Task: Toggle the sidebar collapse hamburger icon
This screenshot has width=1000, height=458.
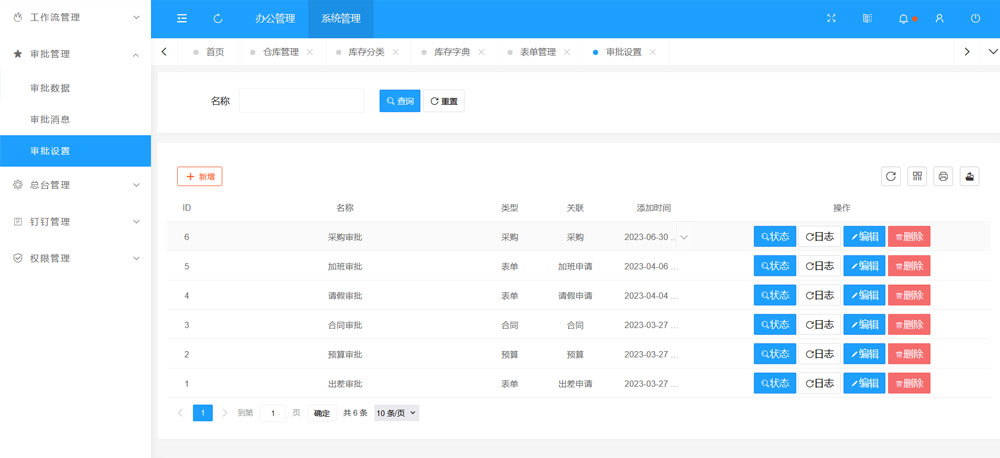Action: click(182, 18)
